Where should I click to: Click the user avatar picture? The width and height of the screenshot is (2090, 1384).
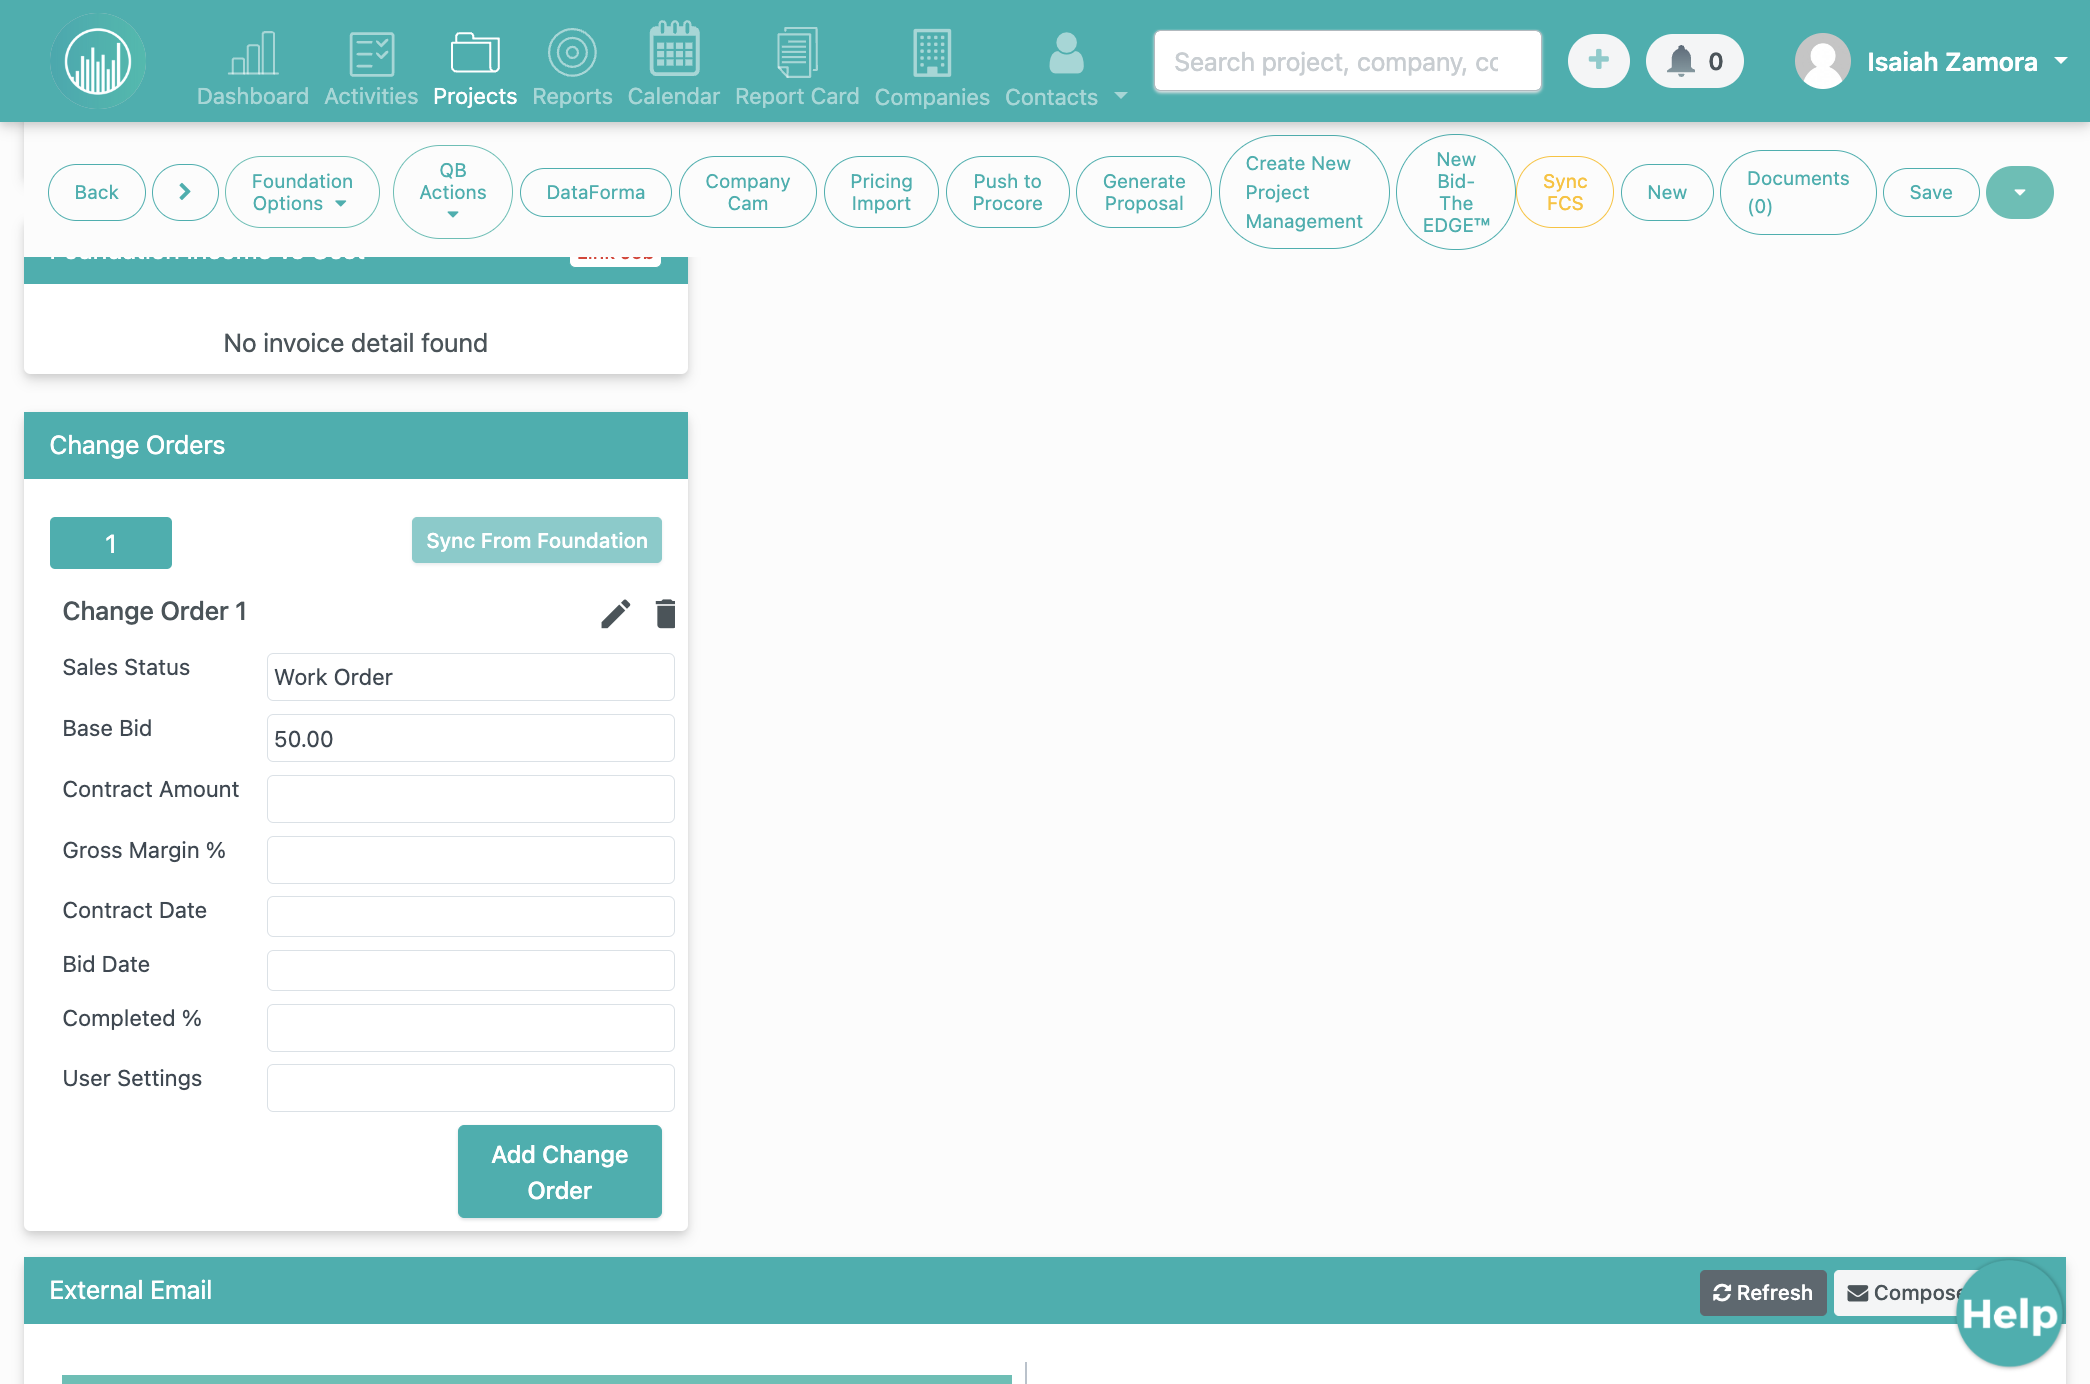coord(1822,61)
